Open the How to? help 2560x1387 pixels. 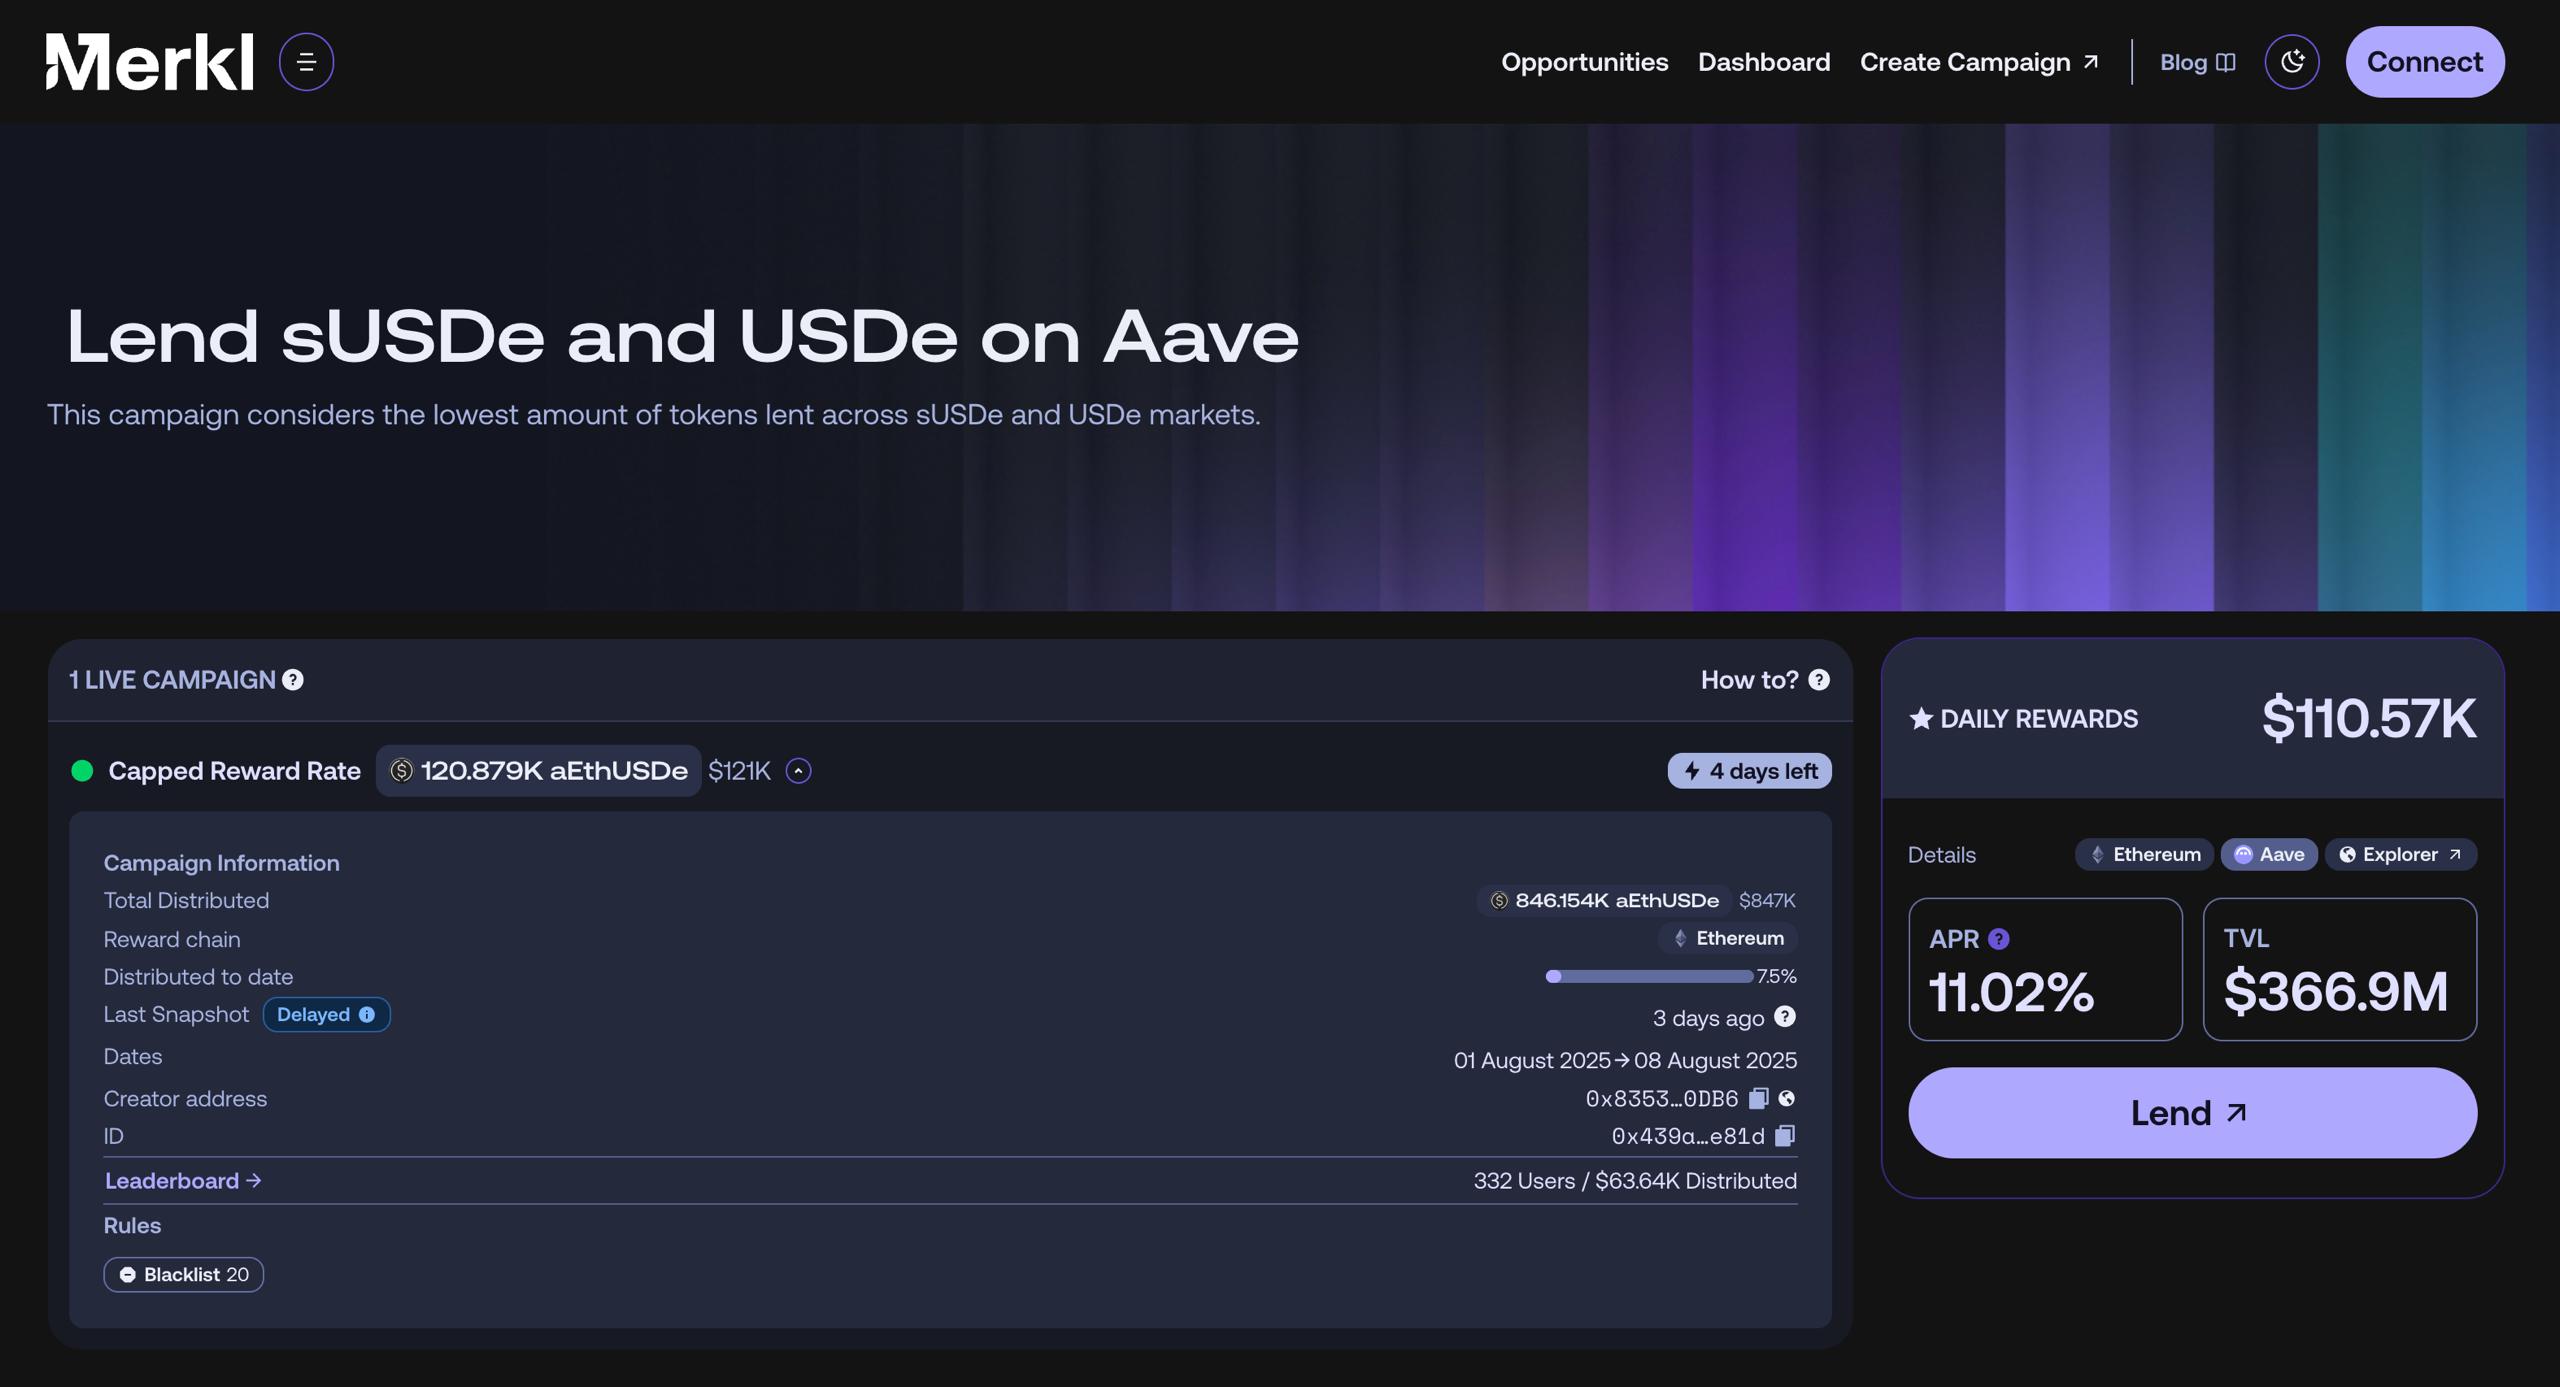click(1765, 680)
